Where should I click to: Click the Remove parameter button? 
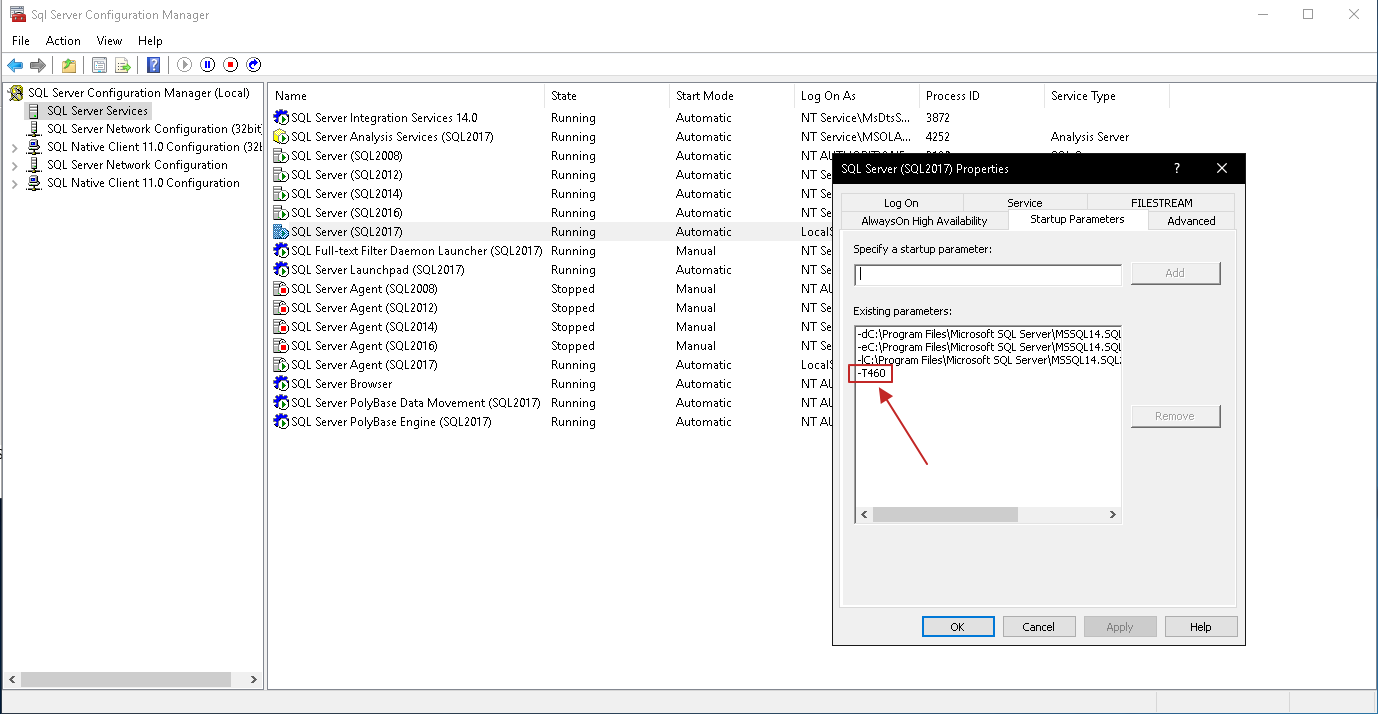pos(1175,416)
